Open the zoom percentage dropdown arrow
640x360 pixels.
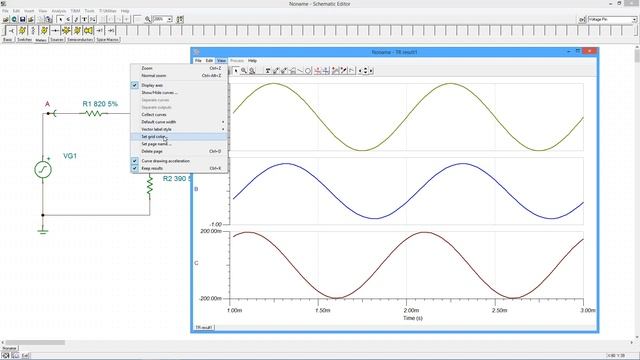pyautogui.click(x=169, y=19)
